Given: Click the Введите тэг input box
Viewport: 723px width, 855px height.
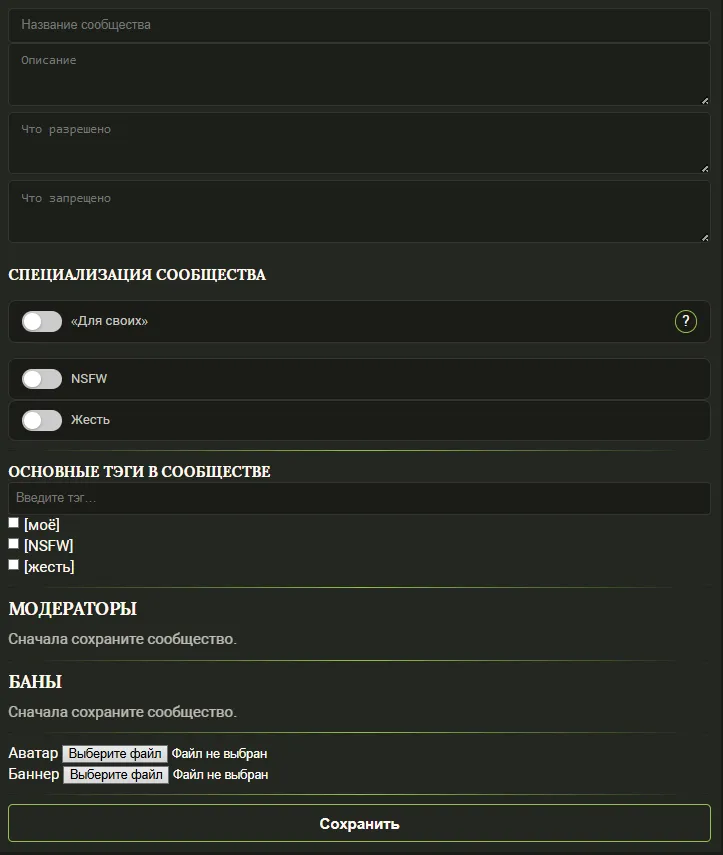Looking at the screenshot, I should [x=359, y=498].
